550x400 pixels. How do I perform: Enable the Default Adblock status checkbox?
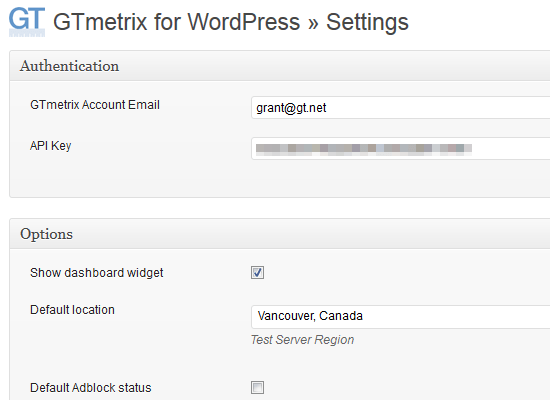(257, 388)
